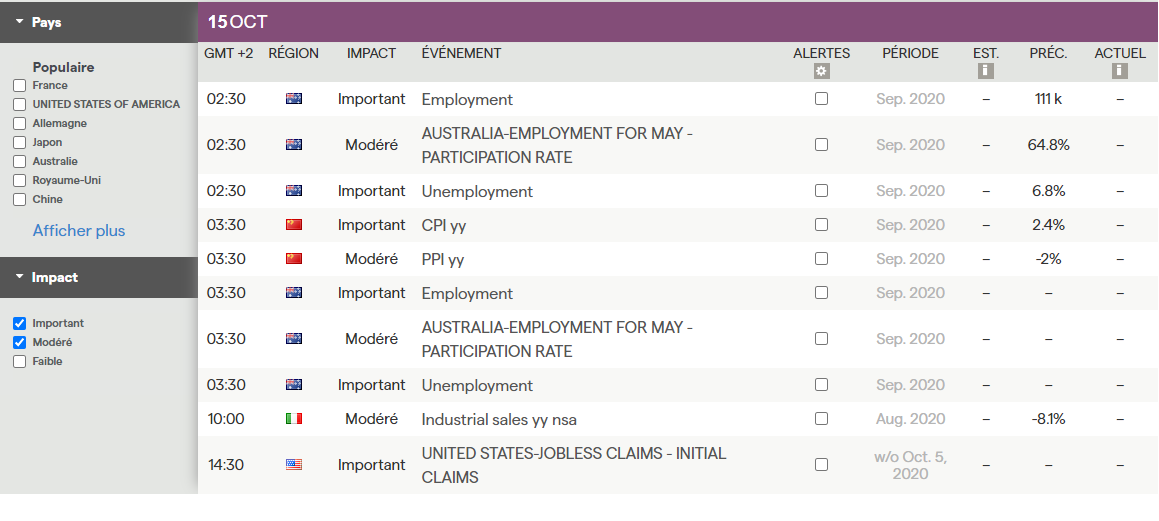Viewport: 1159px width, 521px height.
Task: Click the RÉGION column header
Action: 293,53
